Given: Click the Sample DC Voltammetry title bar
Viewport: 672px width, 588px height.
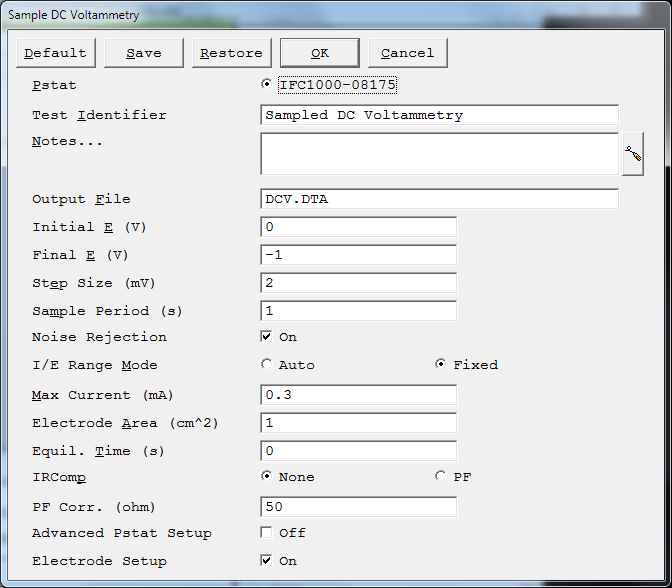Looking at the screenshot, I should click(334, 15).
